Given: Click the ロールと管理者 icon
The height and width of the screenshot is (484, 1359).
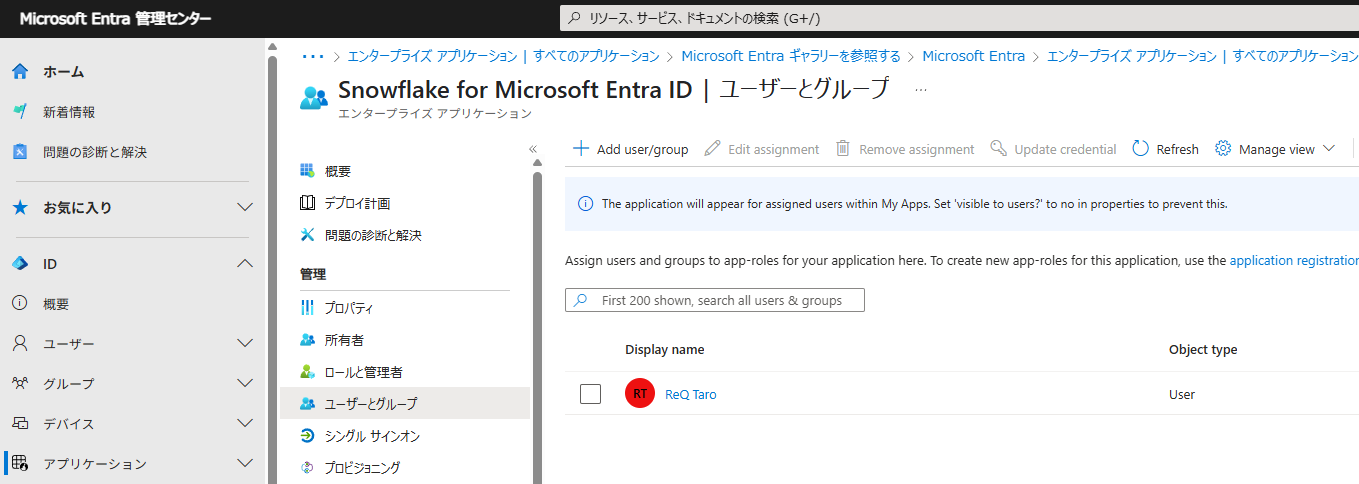Looking at the screenshot, I should click(308, 372).
